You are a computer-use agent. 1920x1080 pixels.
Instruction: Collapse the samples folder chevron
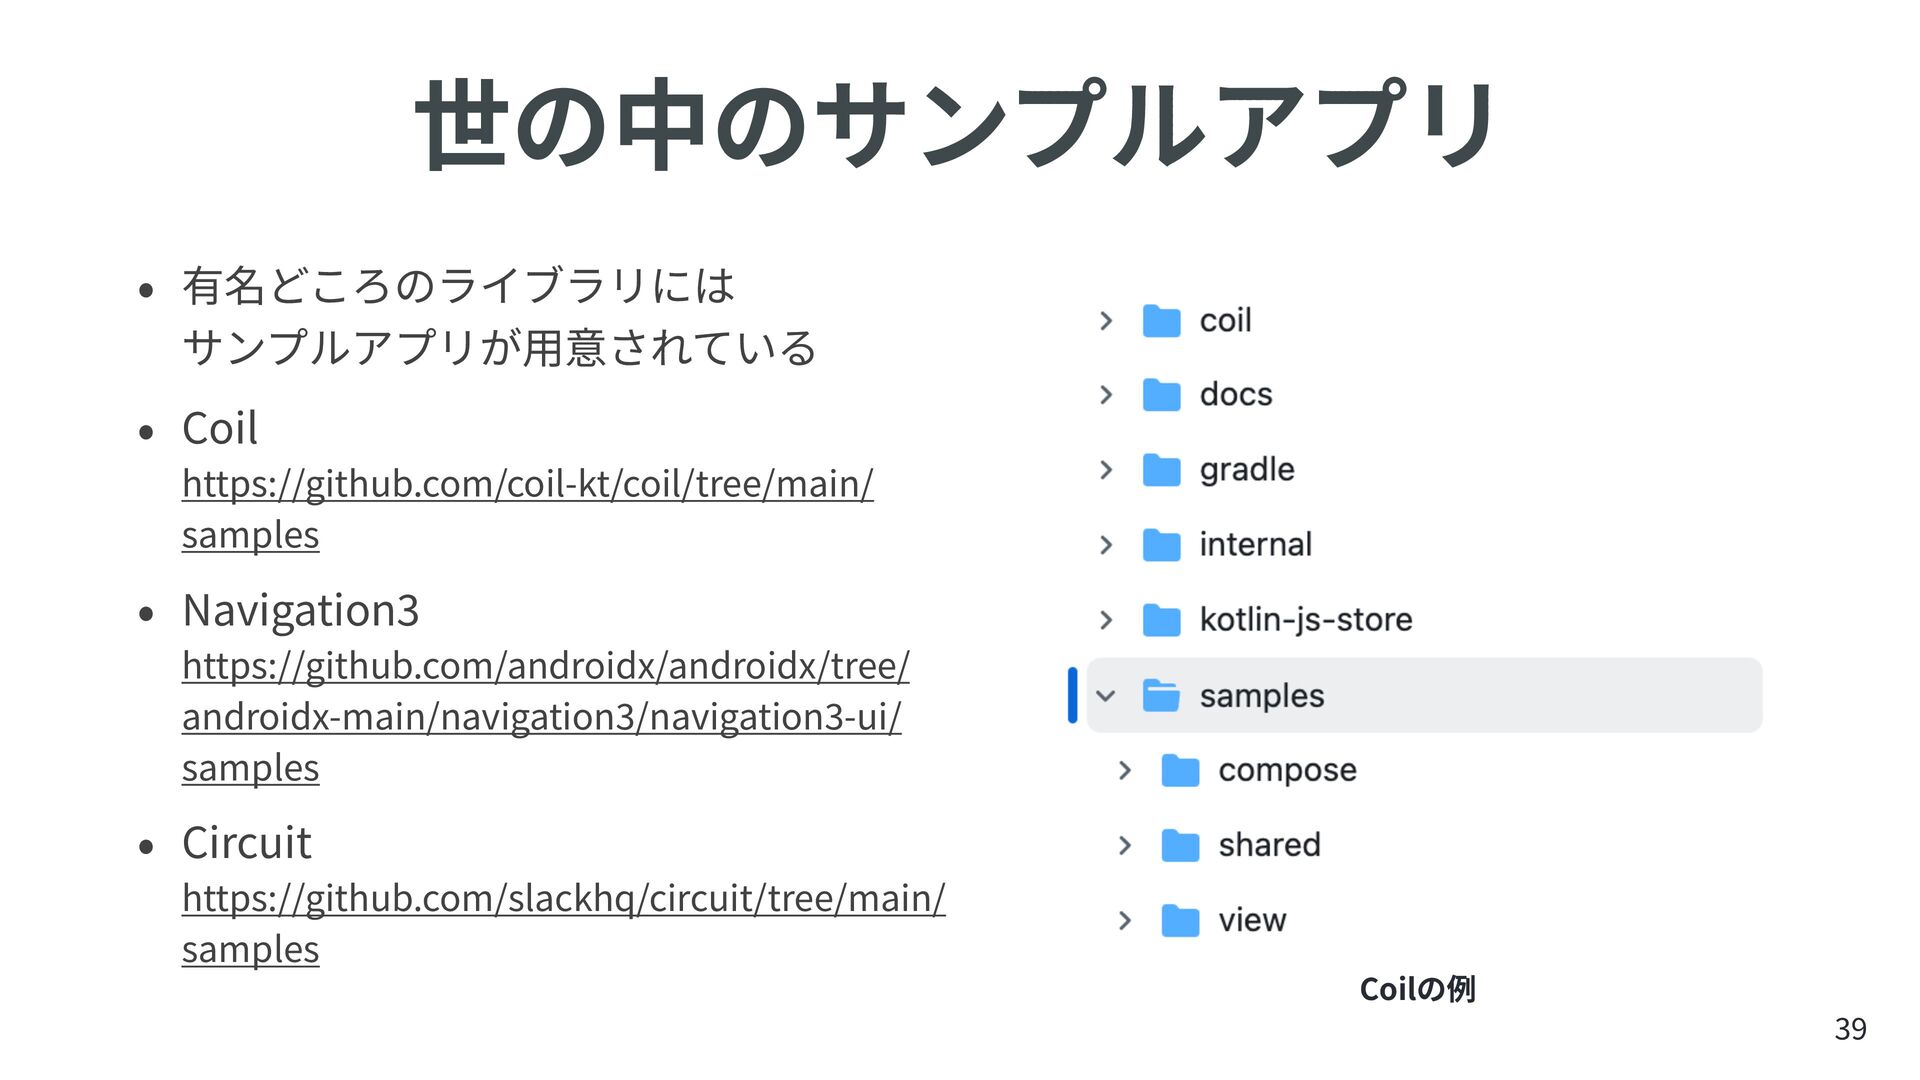tap(1106, 696)
